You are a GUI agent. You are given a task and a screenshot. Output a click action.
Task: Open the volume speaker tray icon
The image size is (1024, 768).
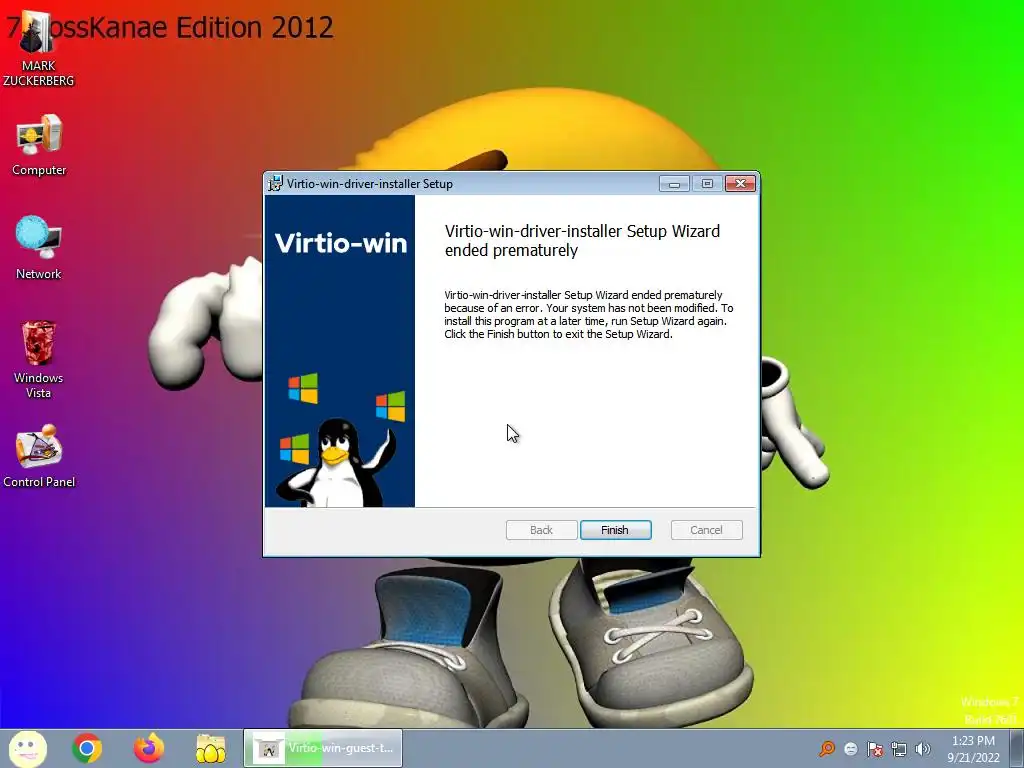click(923, 749)
